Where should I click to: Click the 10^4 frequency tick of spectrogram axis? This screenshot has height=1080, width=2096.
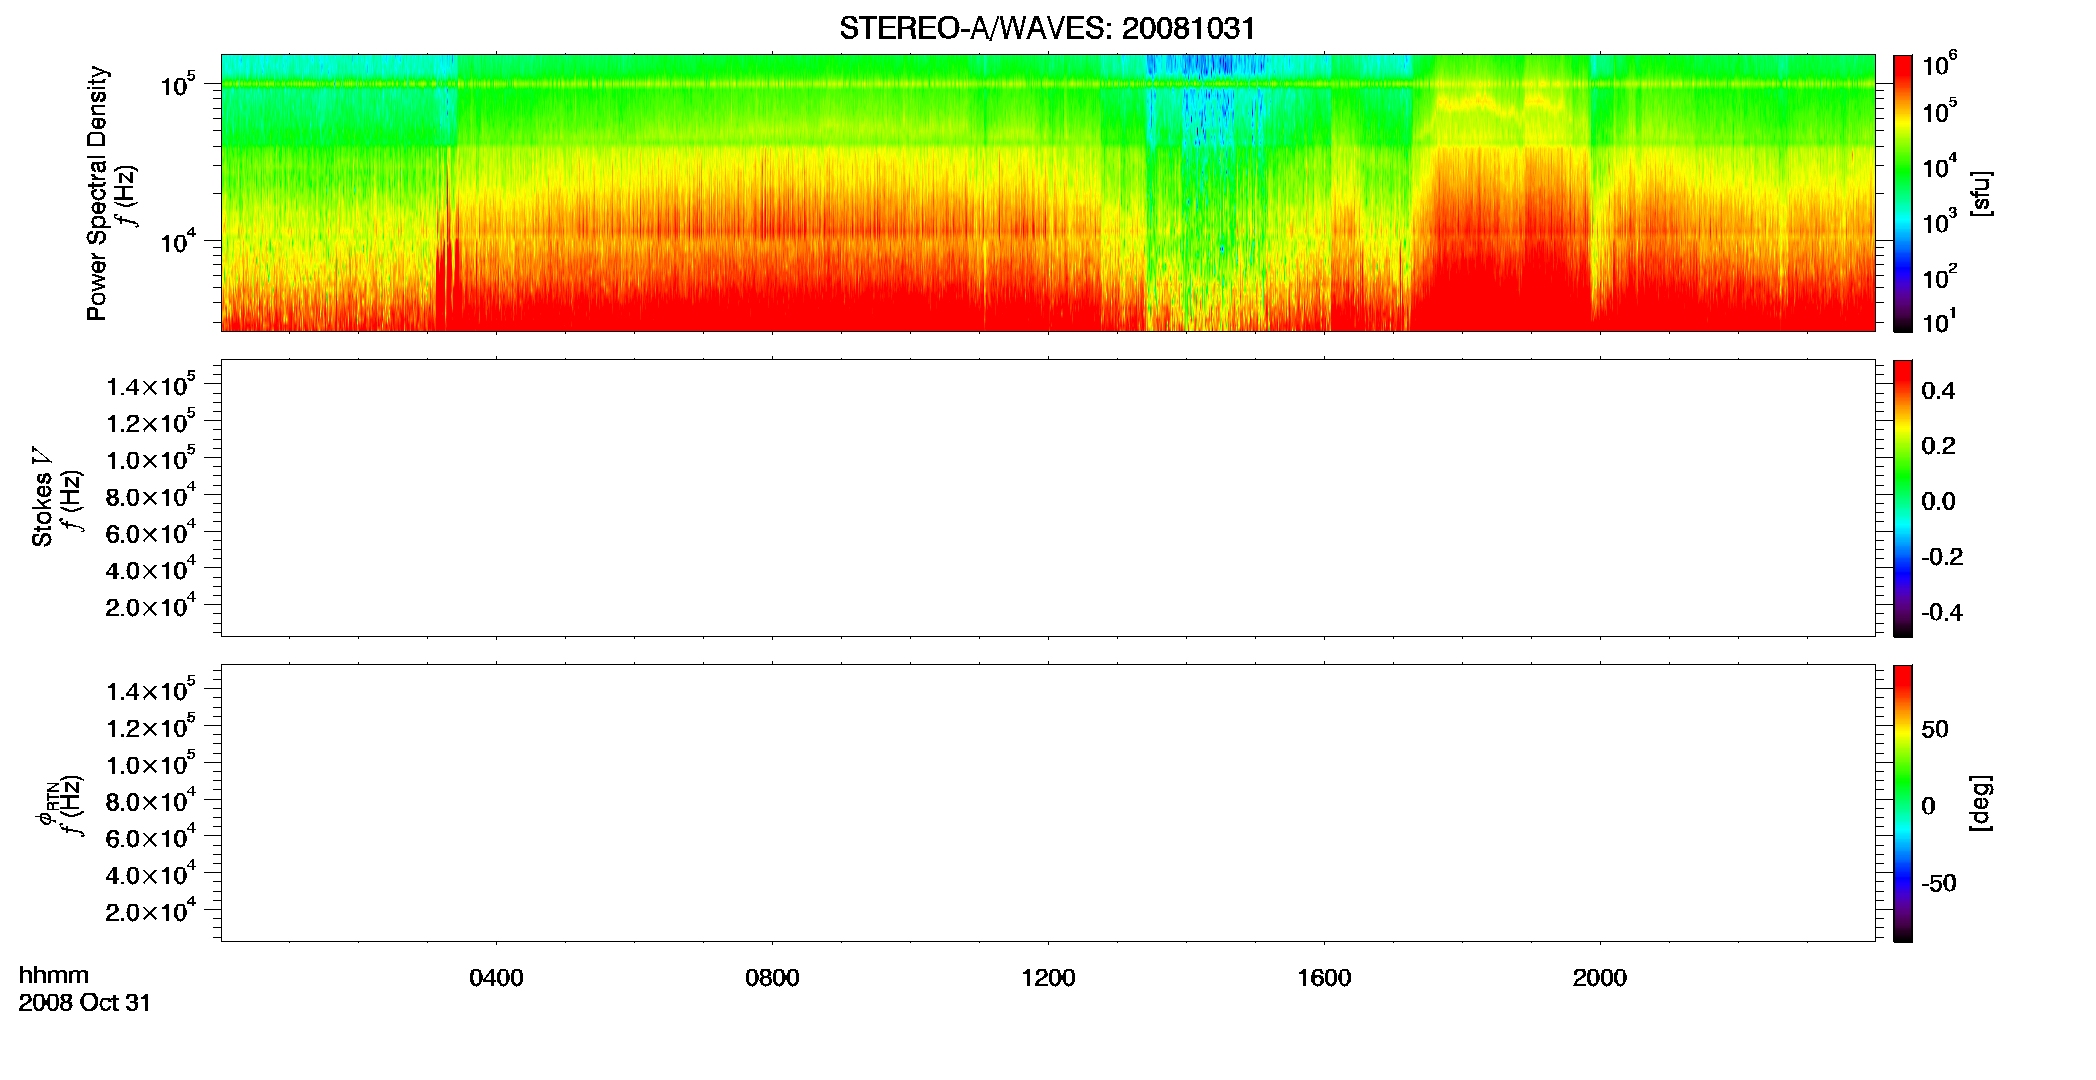pyautogui.click(x=178, y=241)
